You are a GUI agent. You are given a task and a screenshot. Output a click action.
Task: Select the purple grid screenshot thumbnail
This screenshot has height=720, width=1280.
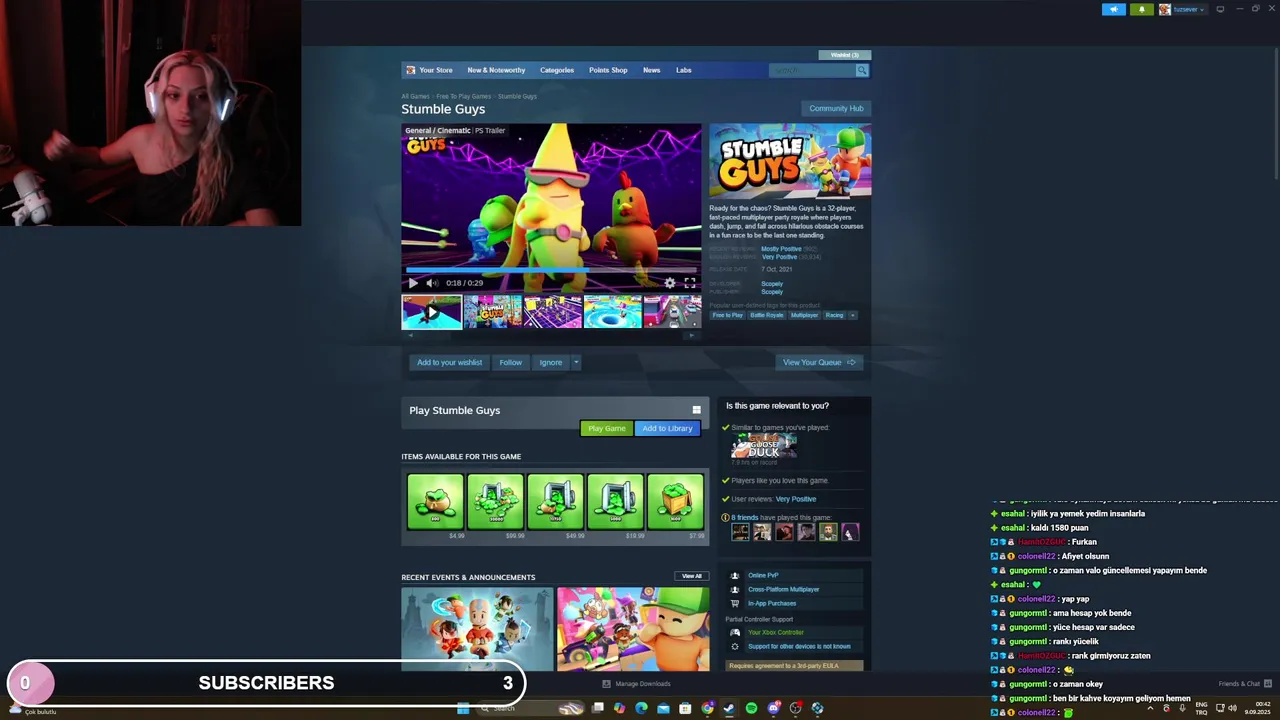[552, 312]
